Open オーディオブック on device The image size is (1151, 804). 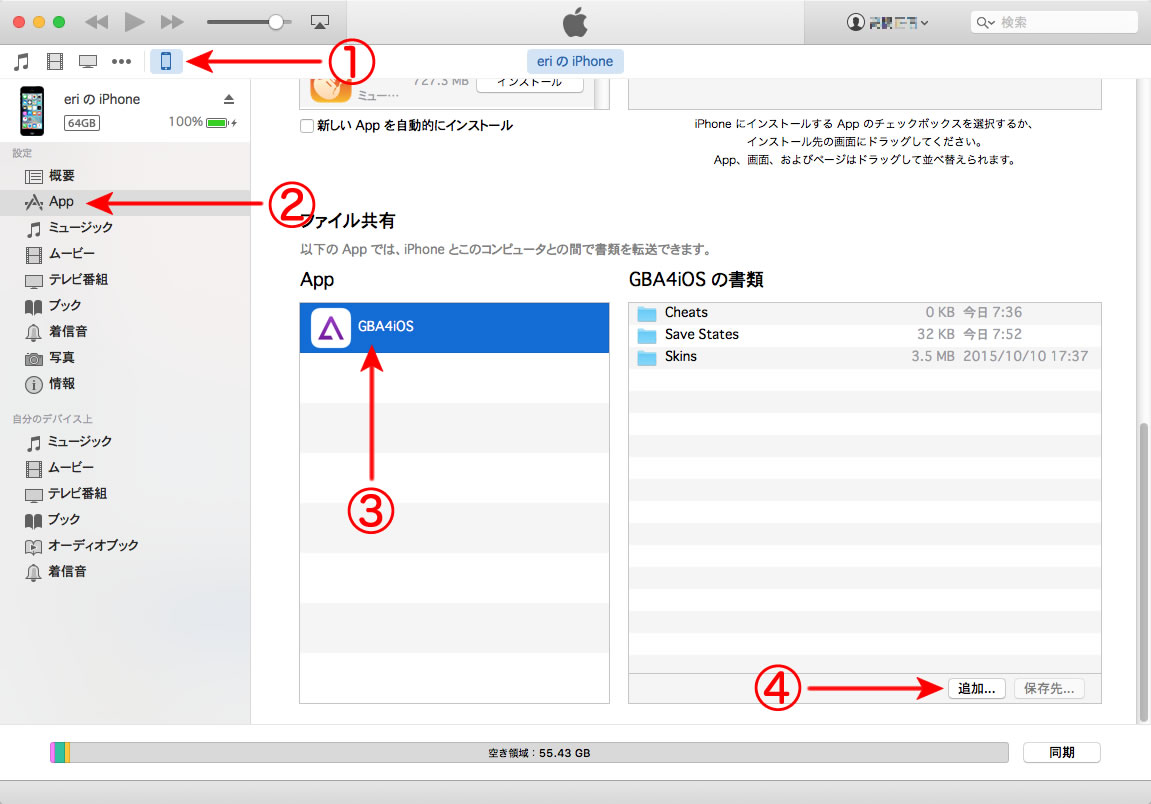pos(125,546)
